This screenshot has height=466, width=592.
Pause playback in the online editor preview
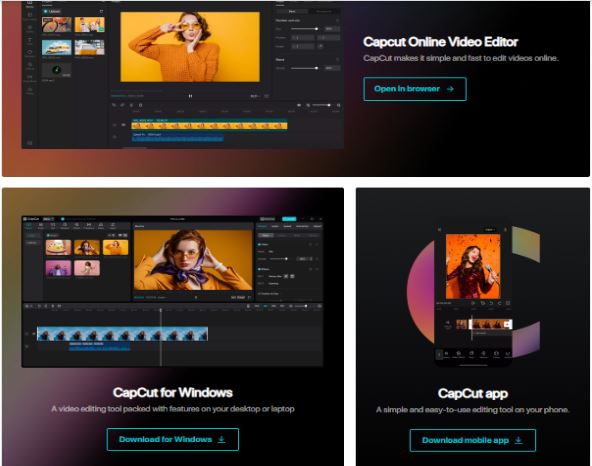tap(190, 96)
